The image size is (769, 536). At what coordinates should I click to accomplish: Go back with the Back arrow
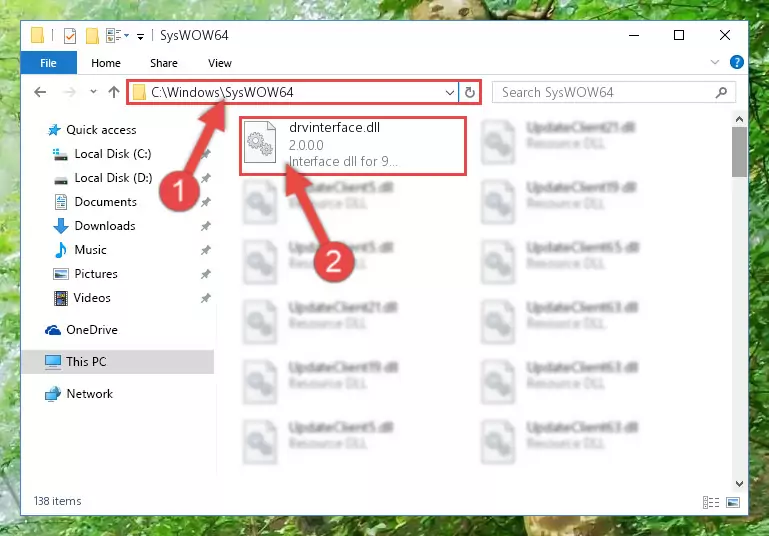click(x=40, y=92)
